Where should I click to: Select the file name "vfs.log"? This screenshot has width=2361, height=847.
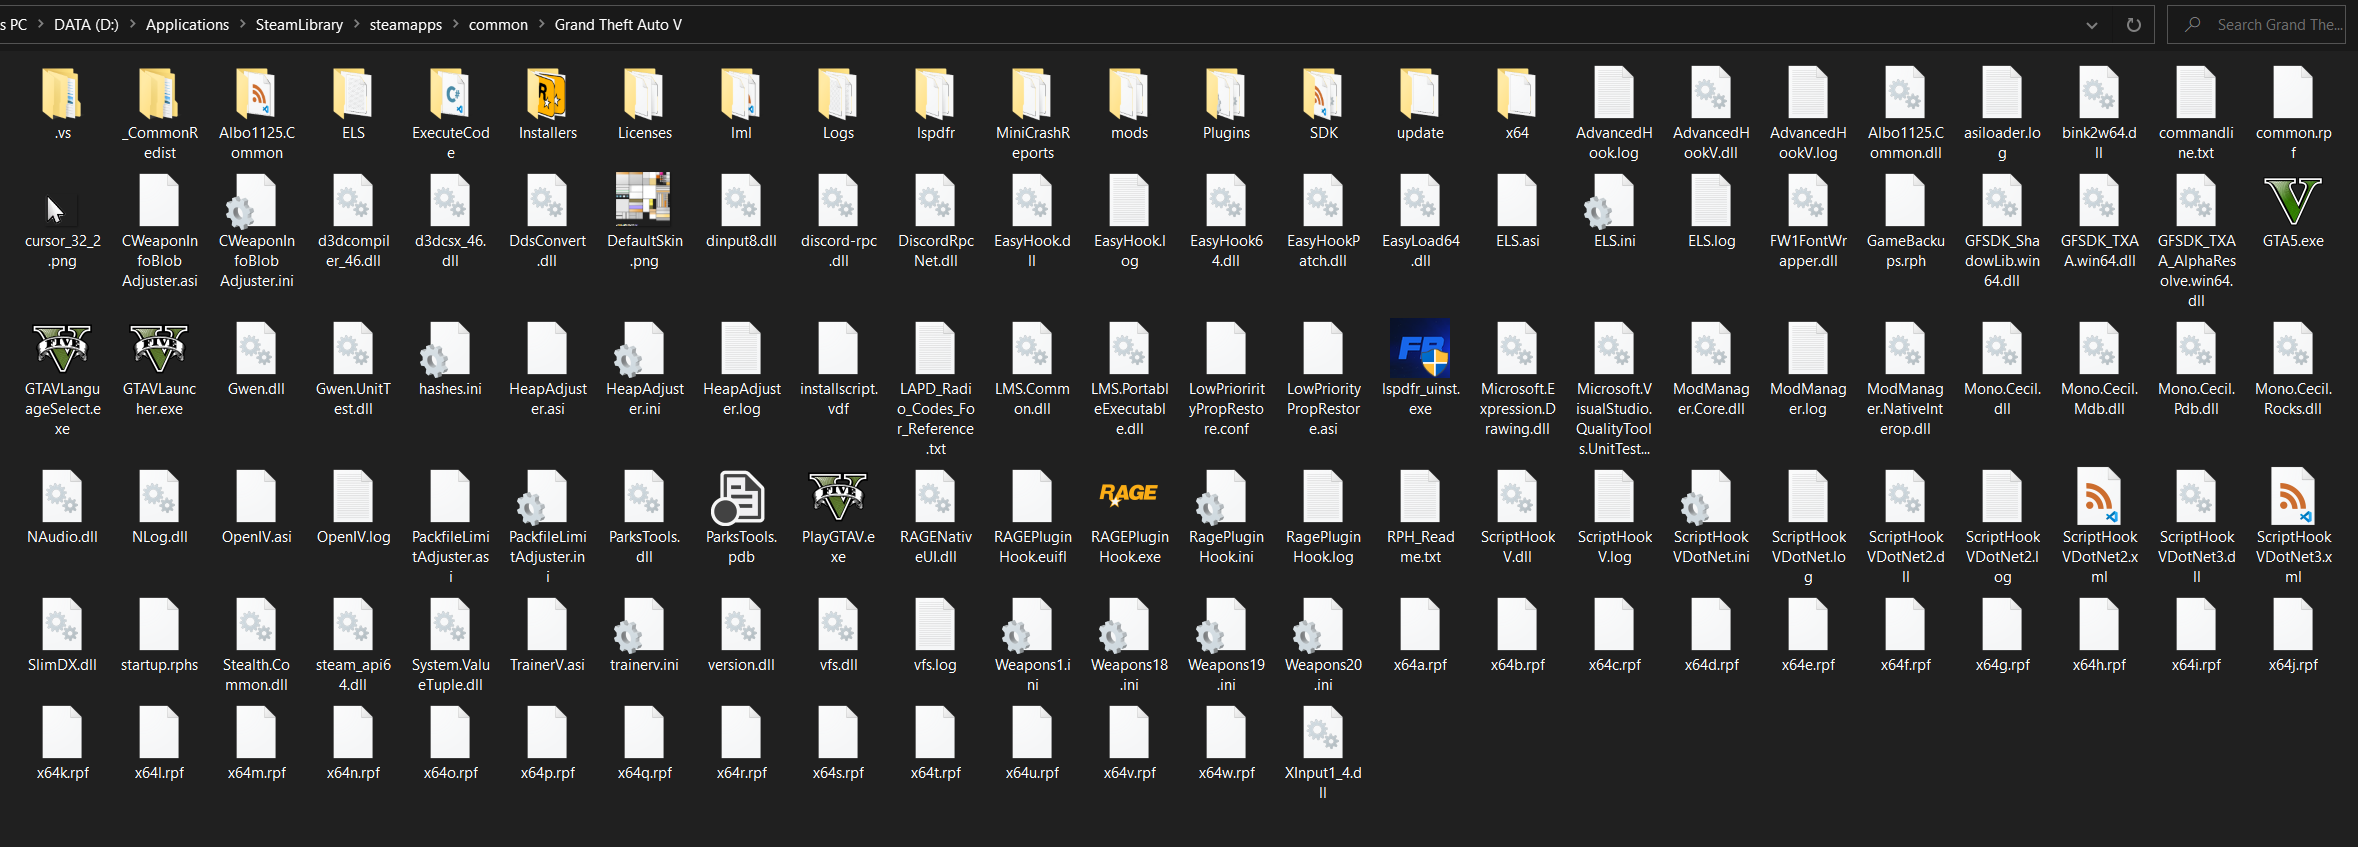coord(935,664)
